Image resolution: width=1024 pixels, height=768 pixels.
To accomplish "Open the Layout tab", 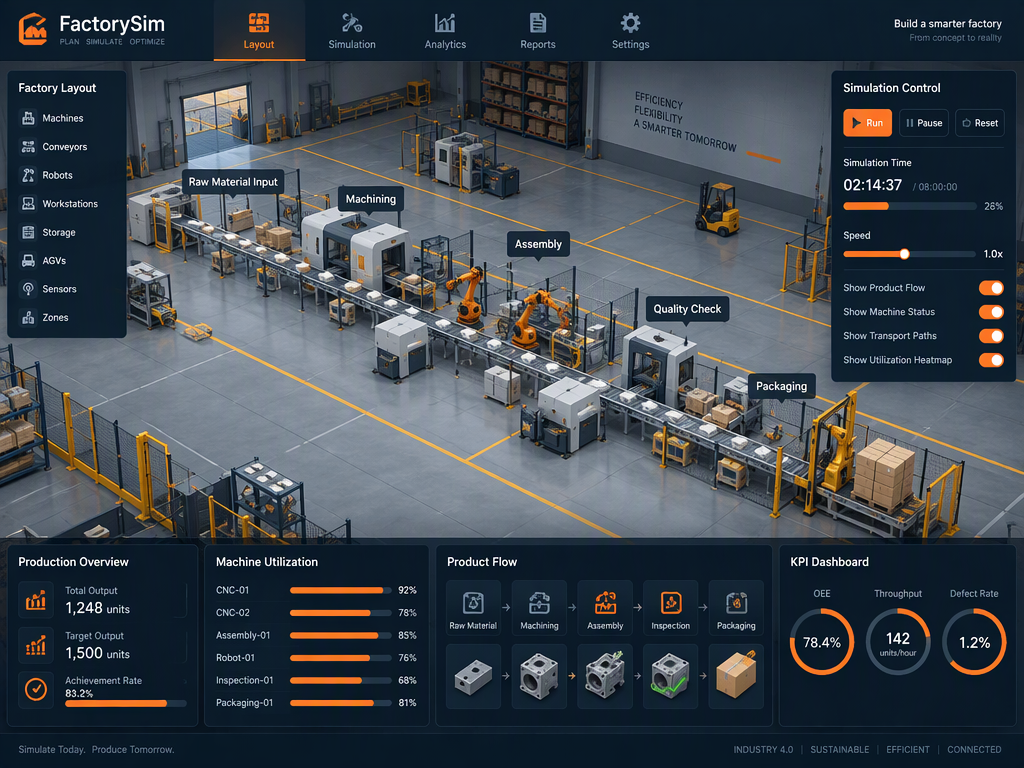I will coord(259,31).
